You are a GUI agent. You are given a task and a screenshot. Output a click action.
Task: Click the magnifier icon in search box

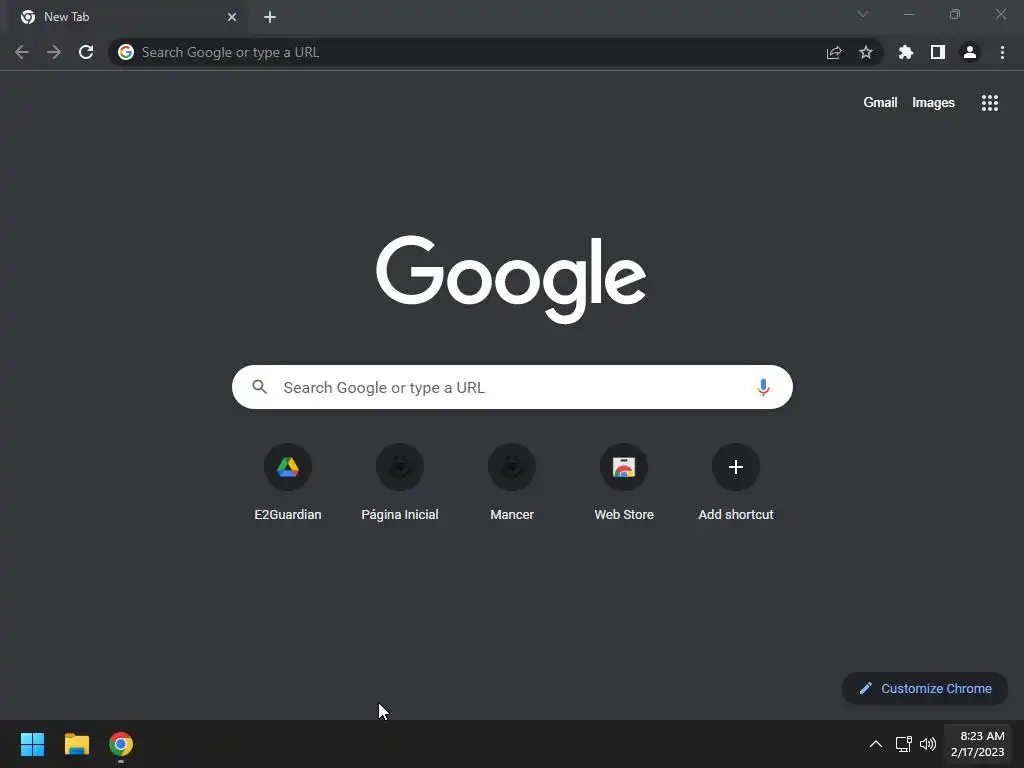pos(259,387)
